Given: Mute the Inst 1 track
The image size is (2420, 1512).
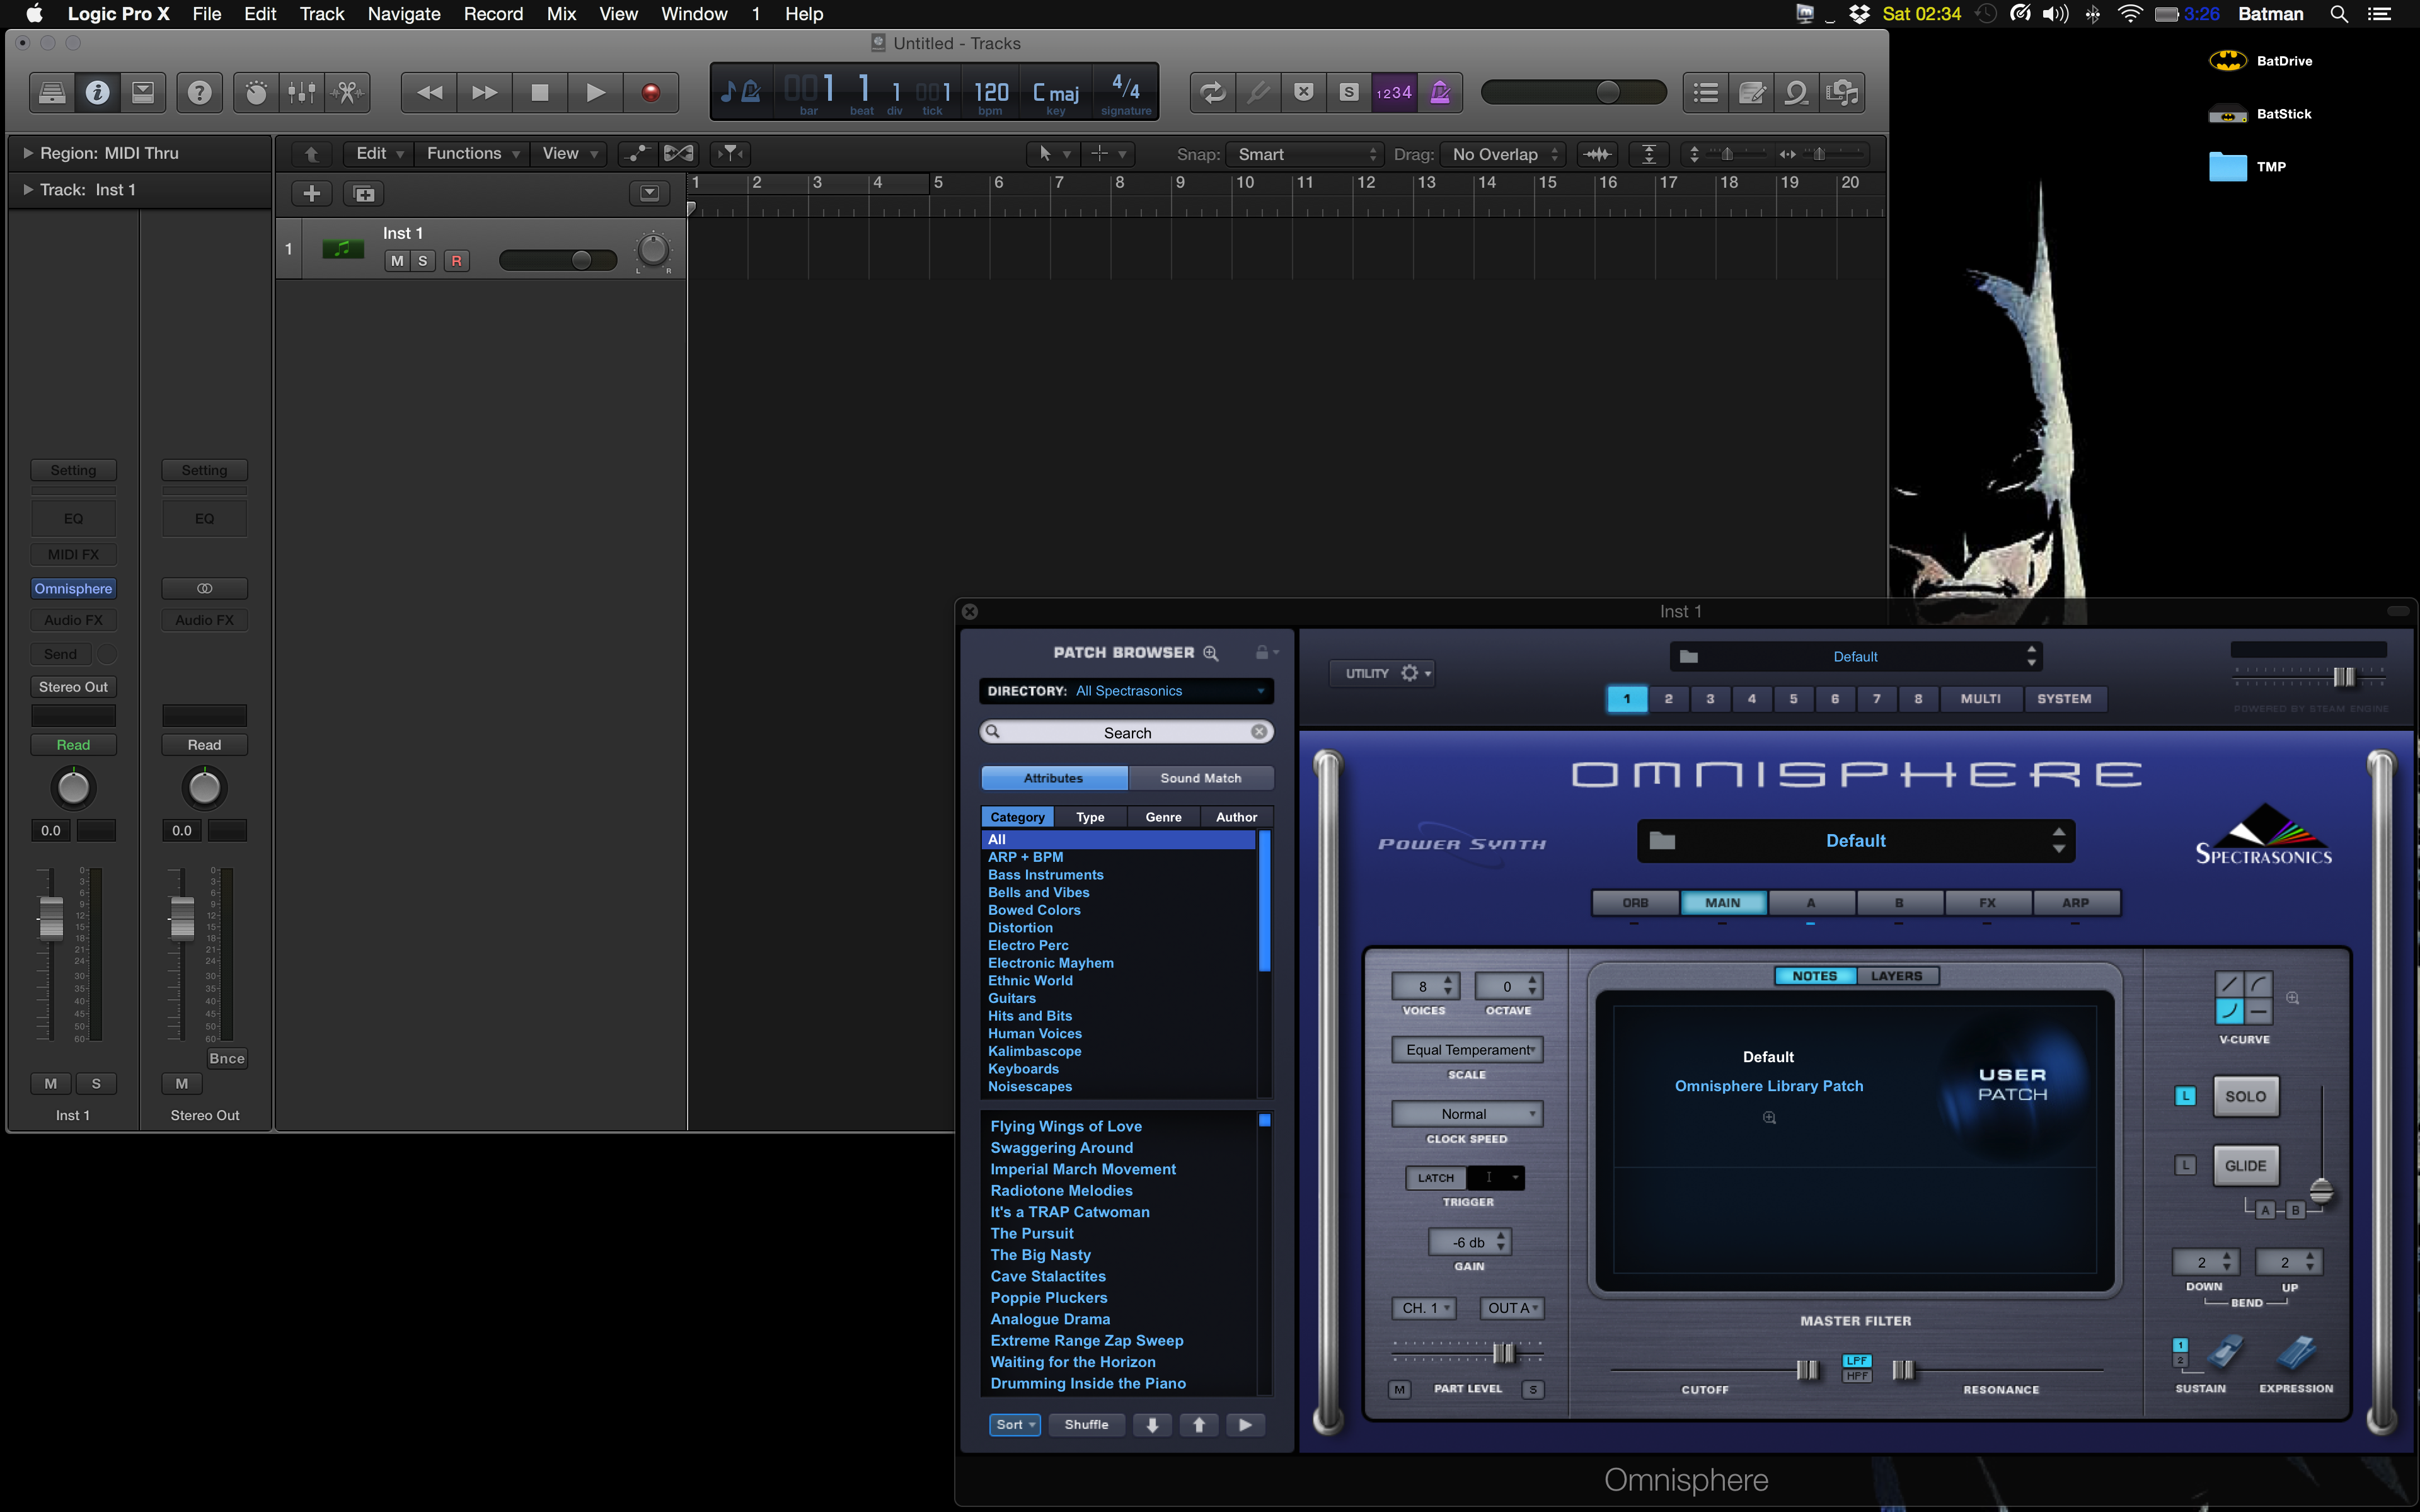Looking at the screenshot, I should pyautogui.click(x=397, y=261).
